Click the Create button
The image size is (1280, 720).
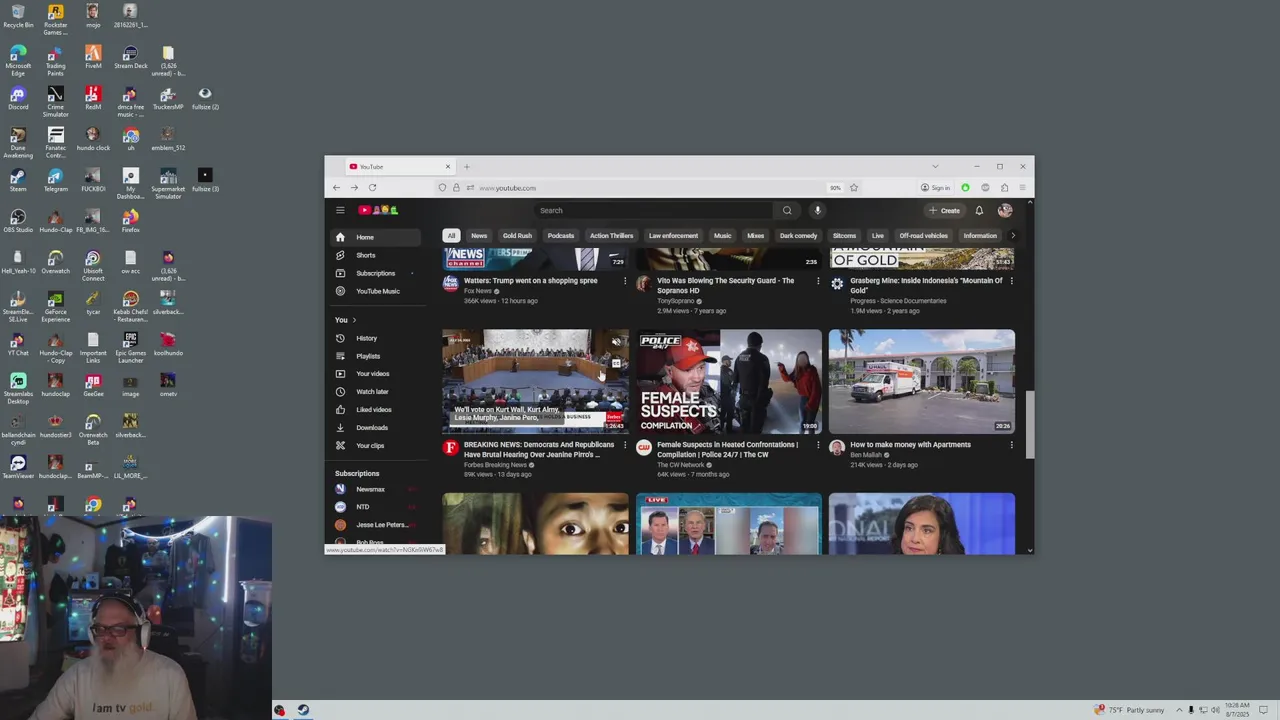pos(944,210)
